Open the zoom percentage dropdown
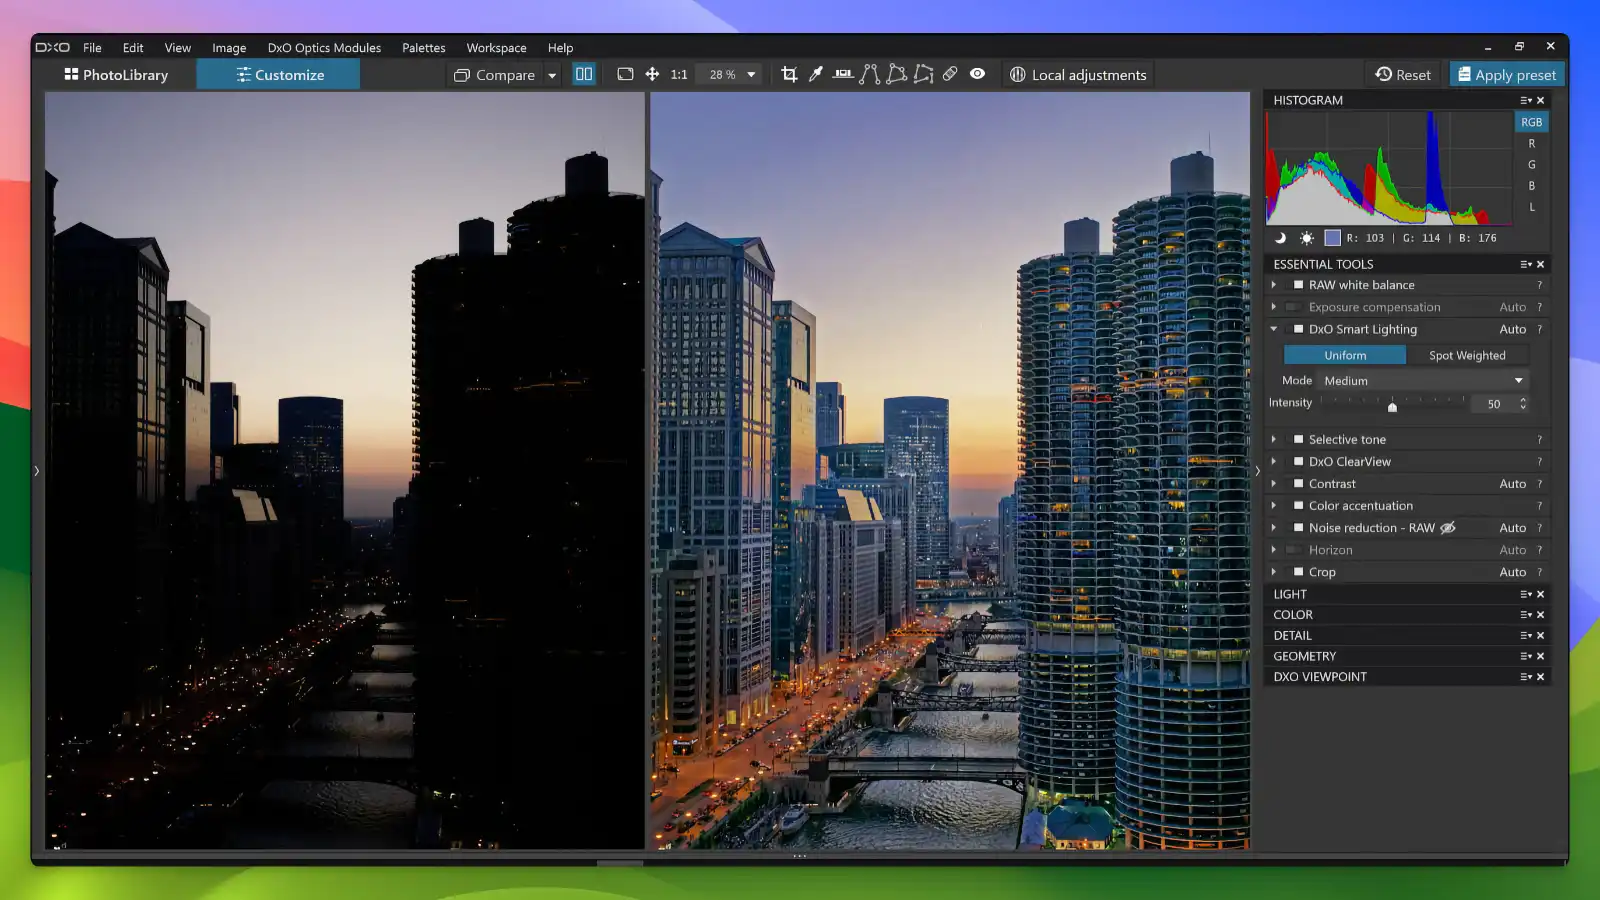This screenshot has width=1600, height=900. point(750,74)
